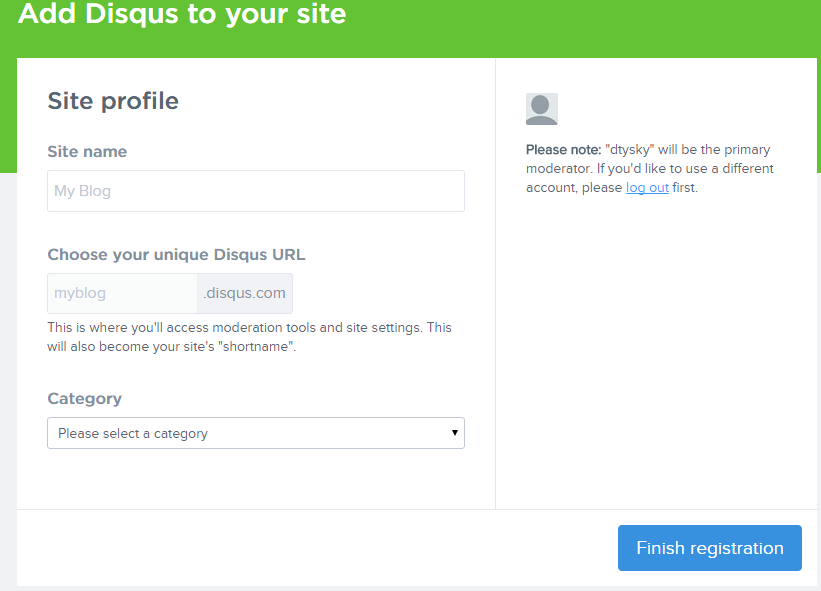Click the .disqus.com URL suffix
Viewport: 821px width, 591px height.
(245, 293)
